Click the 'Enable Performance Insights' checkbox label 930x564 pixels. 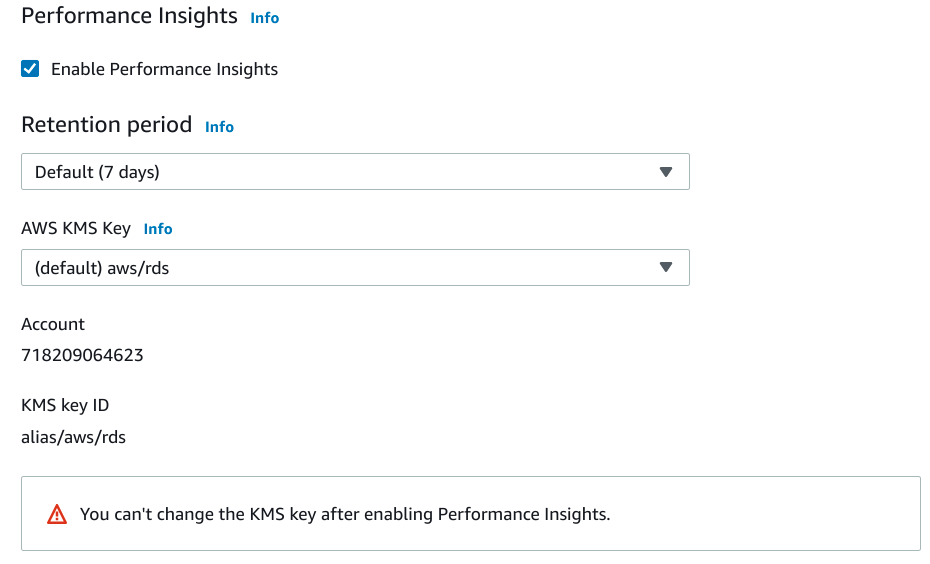click(164, 69)
